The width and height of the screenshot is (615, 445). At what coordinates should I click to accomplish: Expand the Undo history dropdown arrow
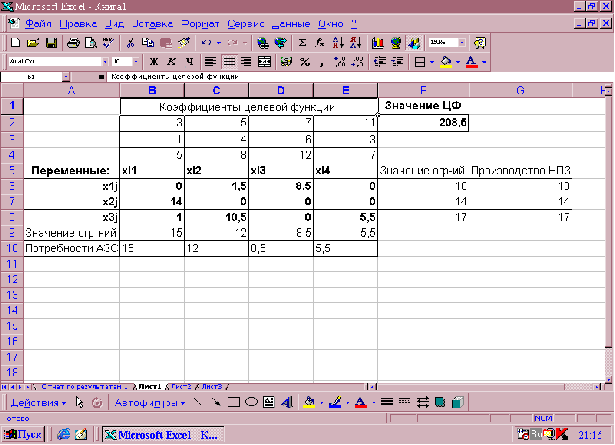point(218,43)
